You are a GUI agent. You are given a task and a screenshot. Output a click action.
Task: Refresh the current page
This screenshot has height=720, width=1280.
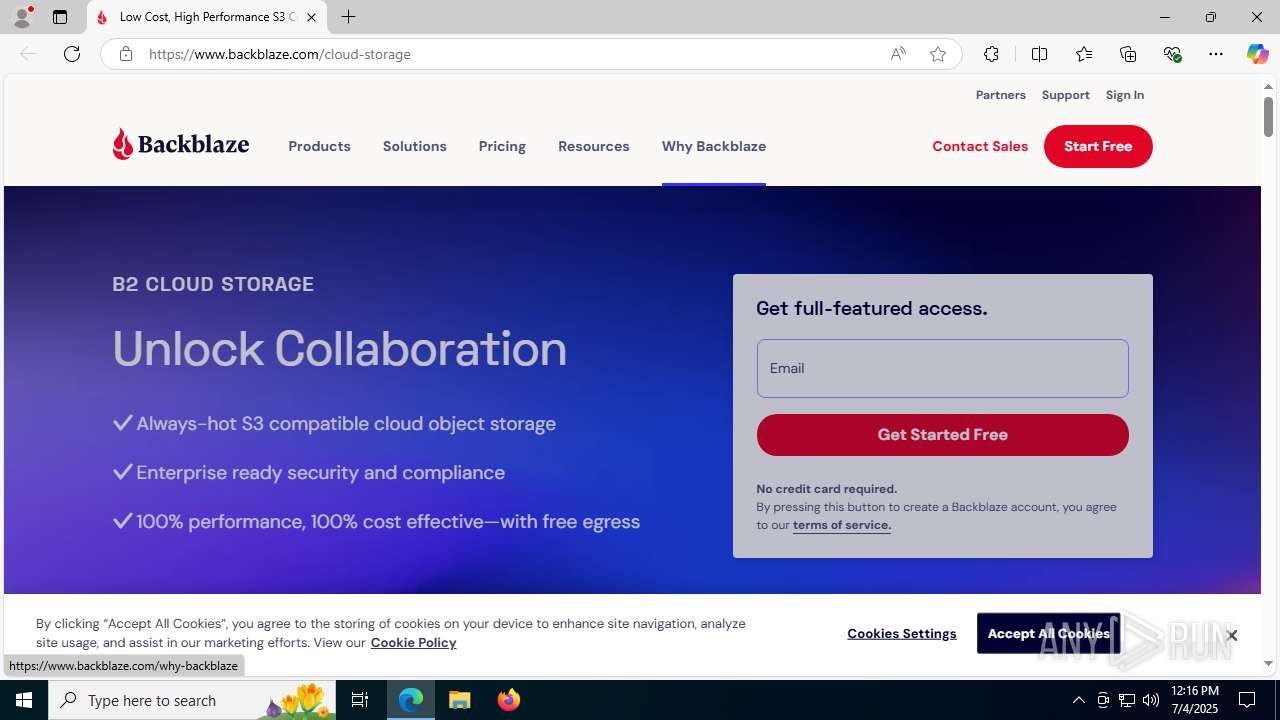[72, 54]
